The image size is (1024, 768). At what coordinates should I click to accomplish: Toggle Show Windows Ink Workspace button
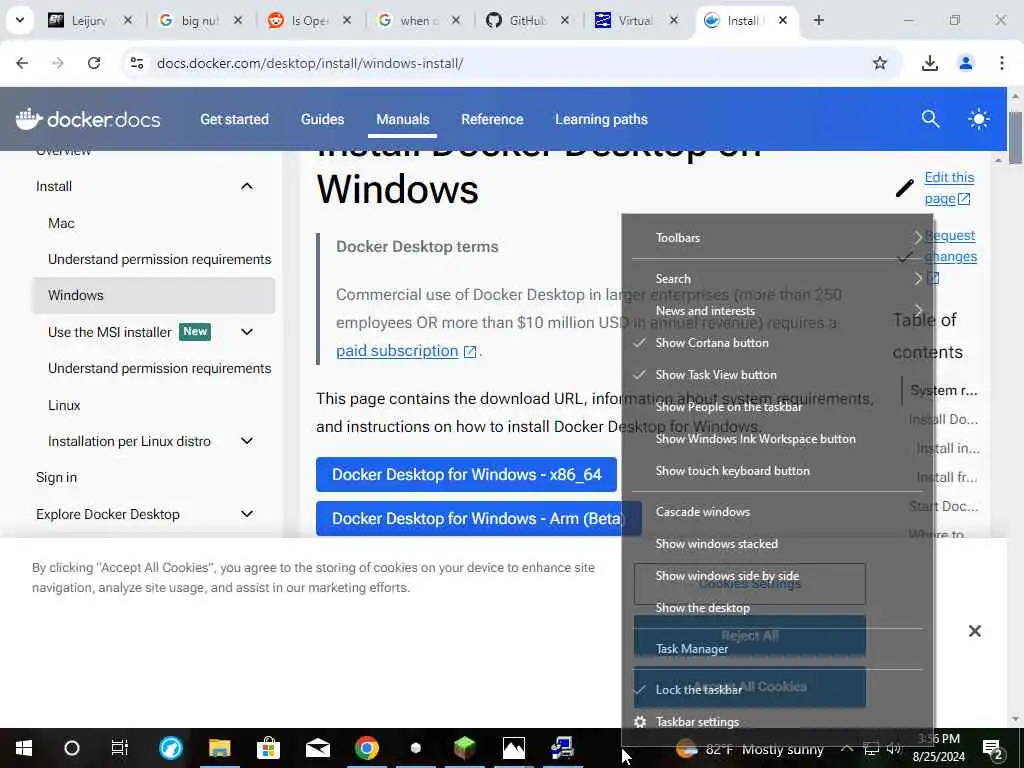pyautogui.click(x=777, y=439)
